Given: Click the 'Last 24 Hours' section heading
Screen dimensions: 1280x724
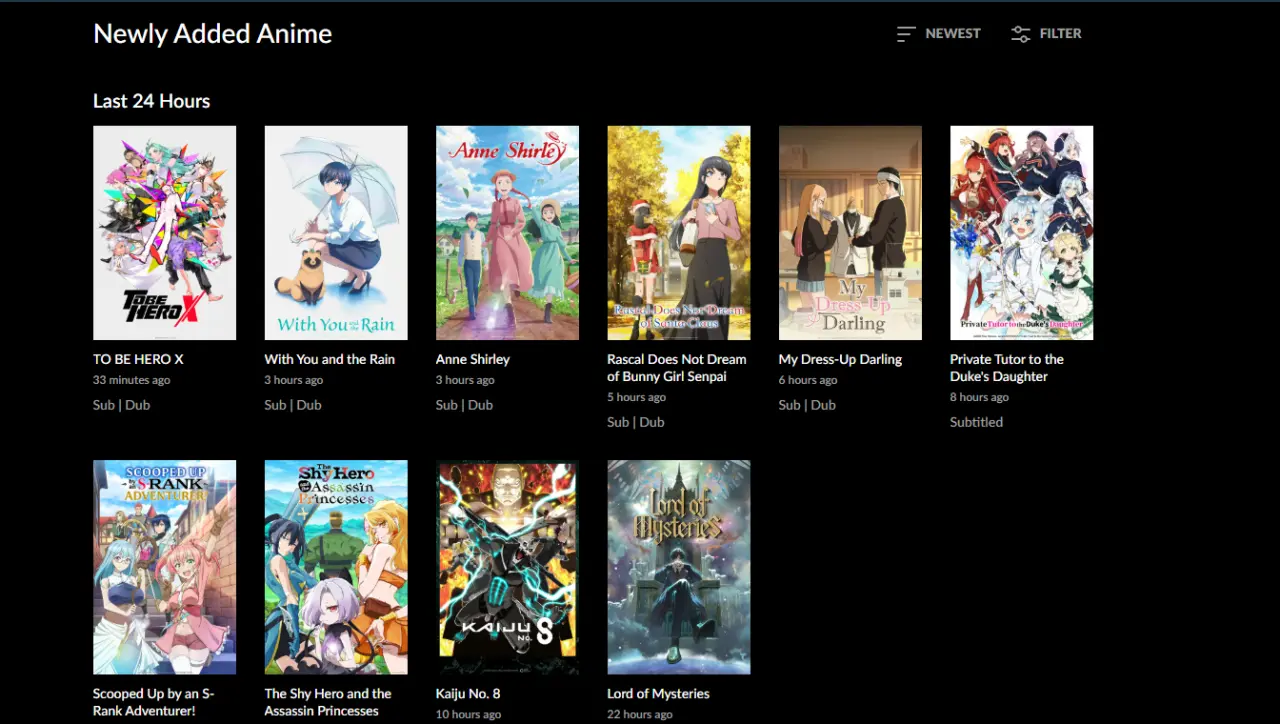Looking at the screenshot, I should click(x=152, y=101).
